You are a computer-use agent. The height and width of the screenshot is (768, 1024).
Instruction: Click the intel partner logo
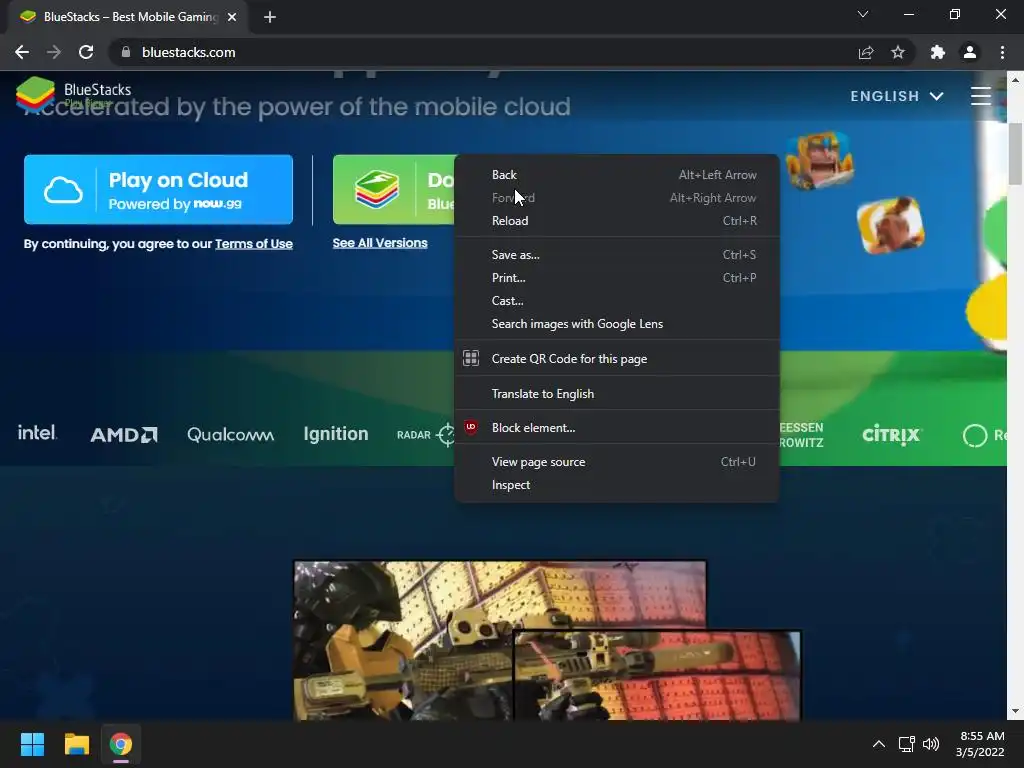[37, 433]
